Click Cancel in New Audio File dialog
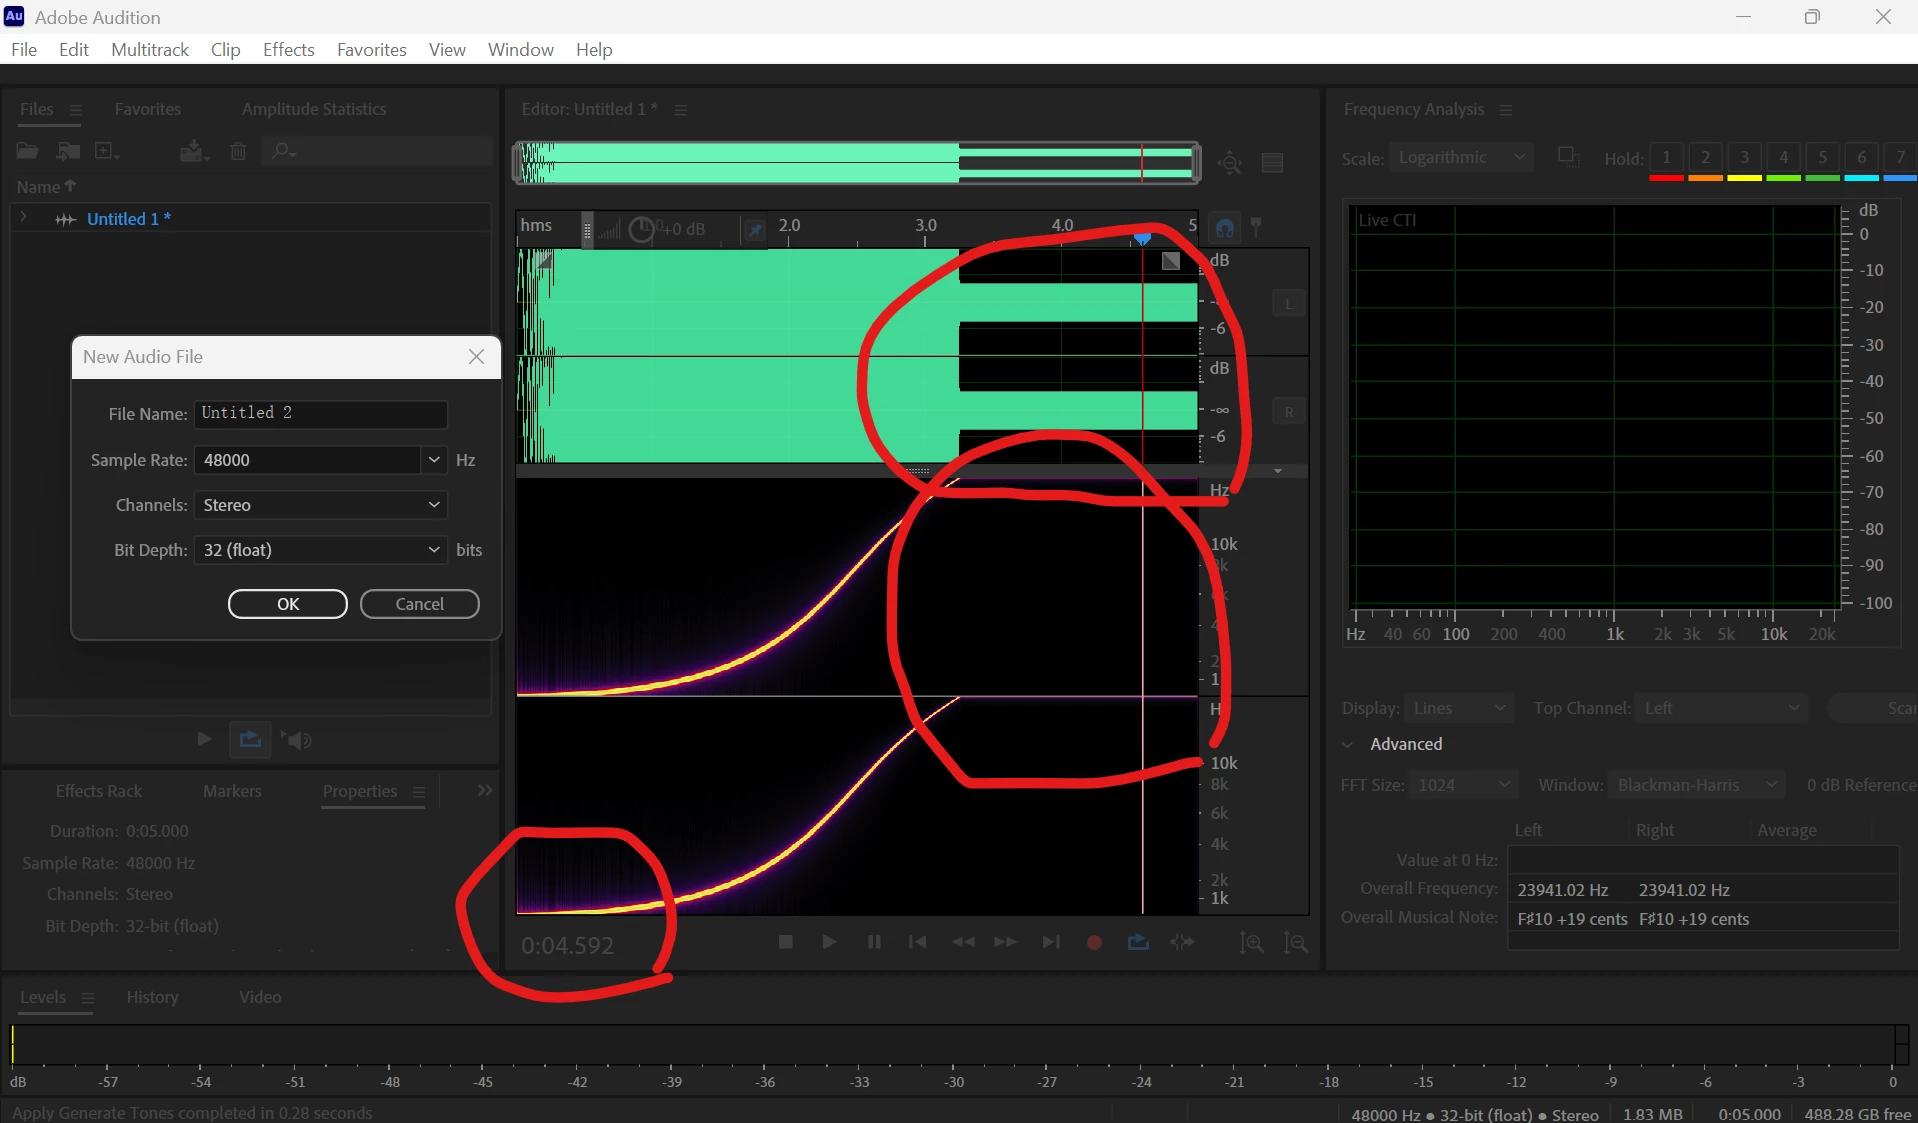Screen dimensions: 1918x1123 tap(420, 604)
